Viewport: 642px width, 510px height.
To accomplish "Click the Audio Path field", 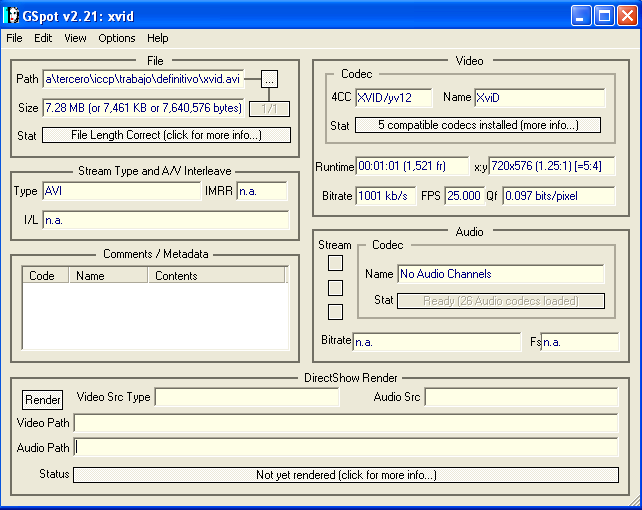I will coord(346,447).
